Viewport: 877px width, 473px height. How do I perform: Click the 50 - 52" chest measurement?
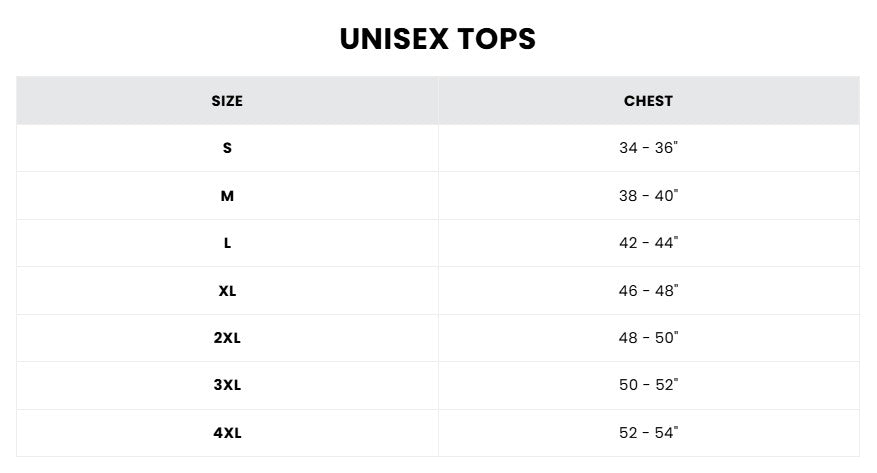click(x=648, y=385)
